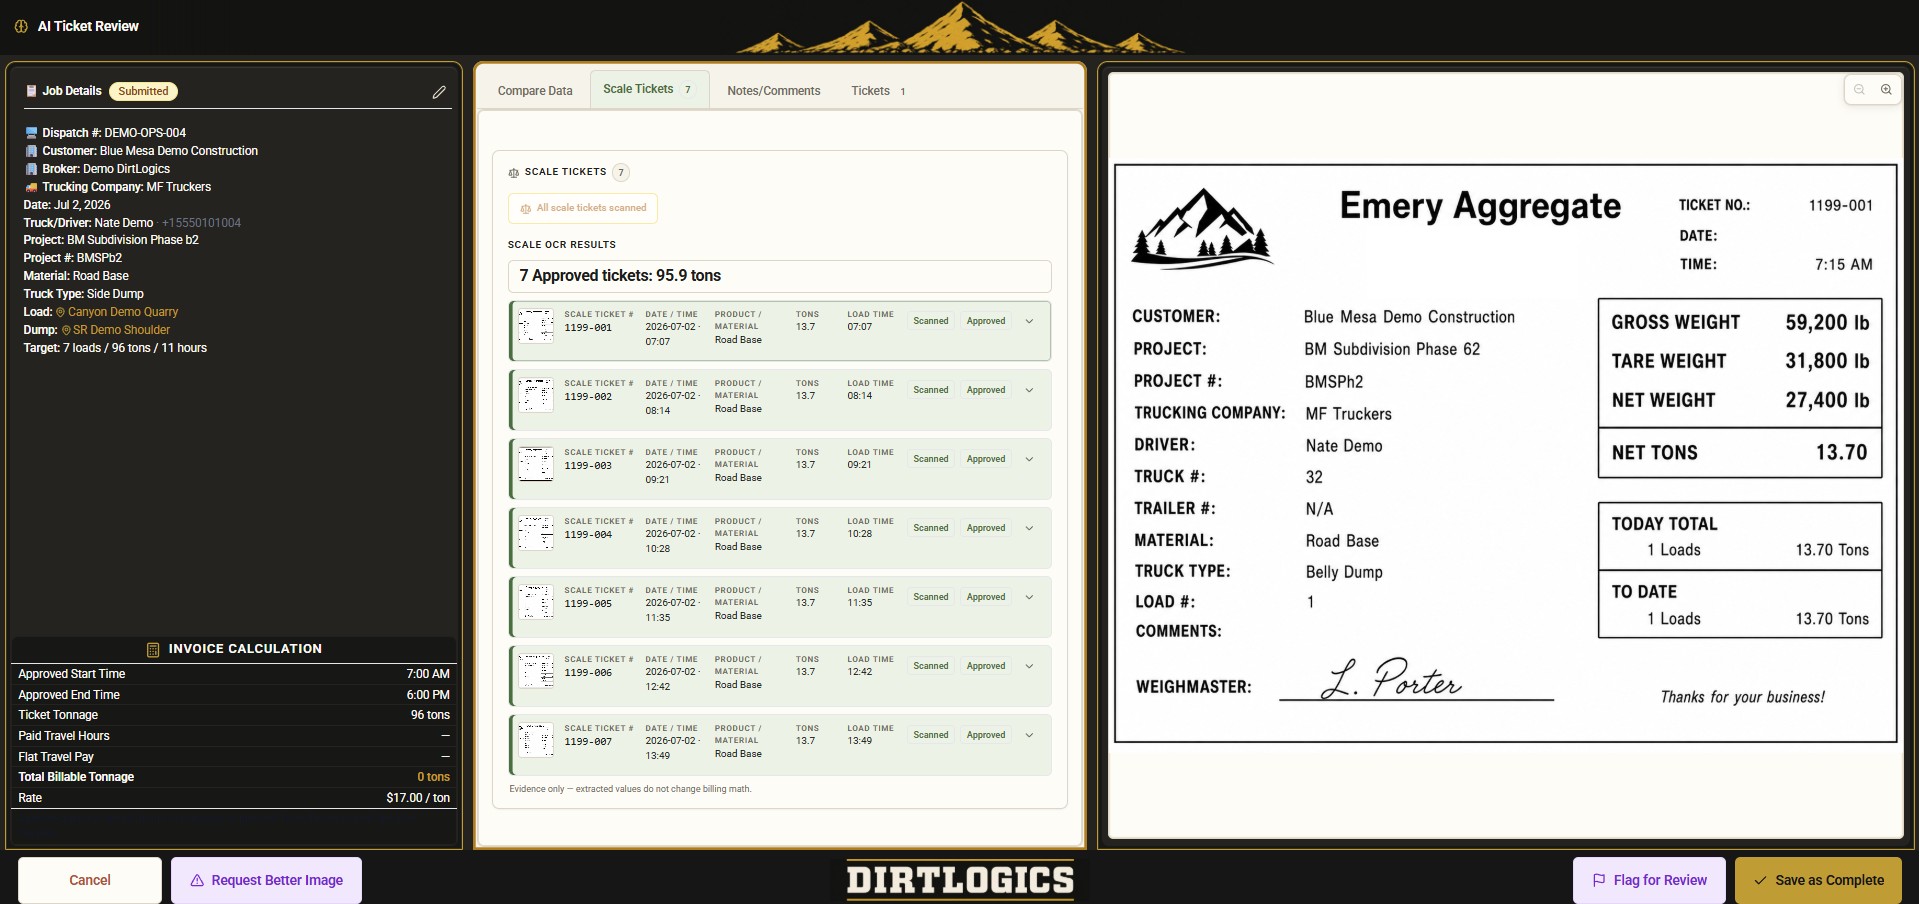Click the Canyon Demo Quarry location pin icon

point(60,312)
